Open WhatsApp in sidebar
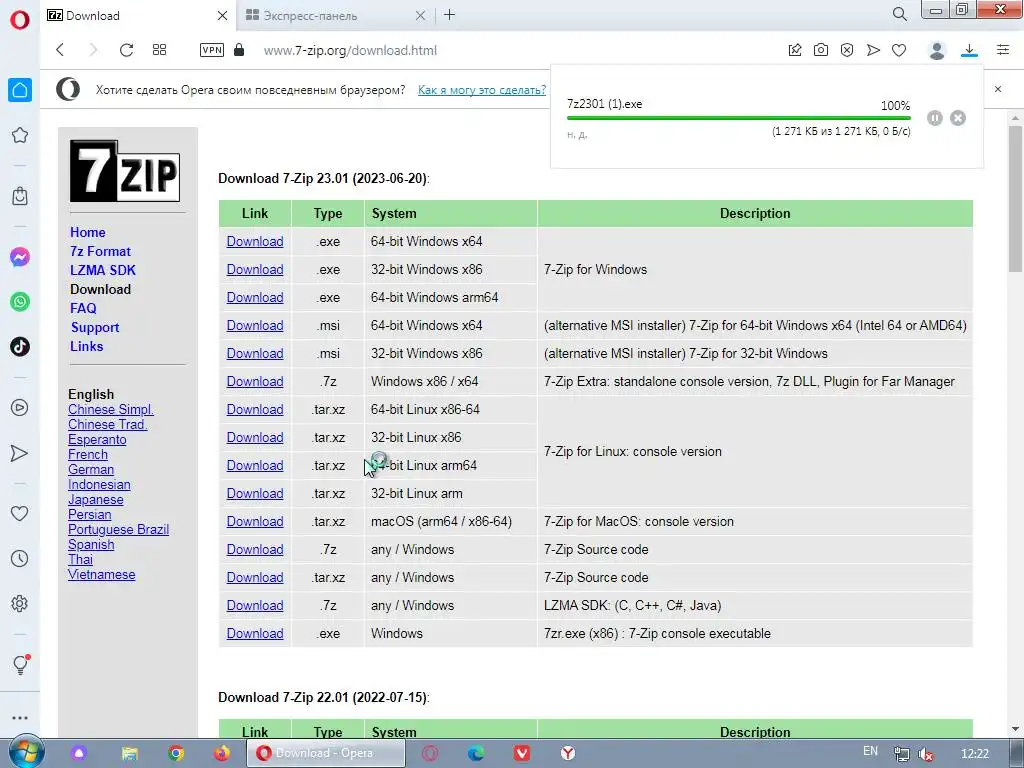The image size is (1024, 768). [x=20, y=302]
